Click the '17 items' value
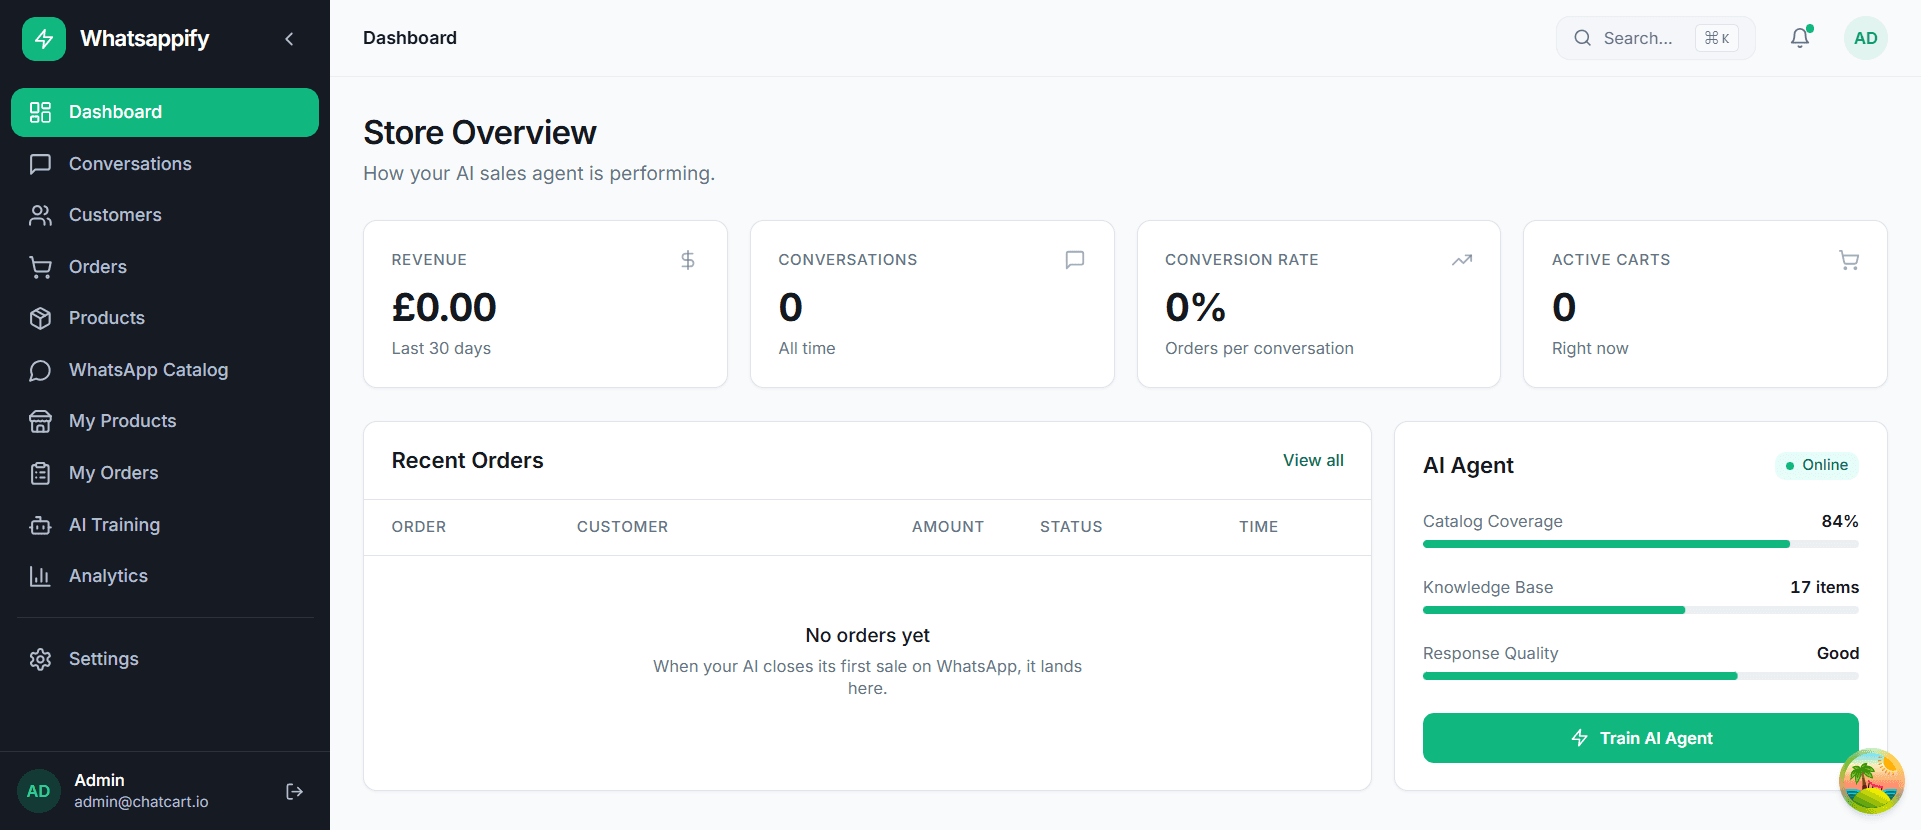This screenshot has width=1921, height=830. coord(1824,587)
